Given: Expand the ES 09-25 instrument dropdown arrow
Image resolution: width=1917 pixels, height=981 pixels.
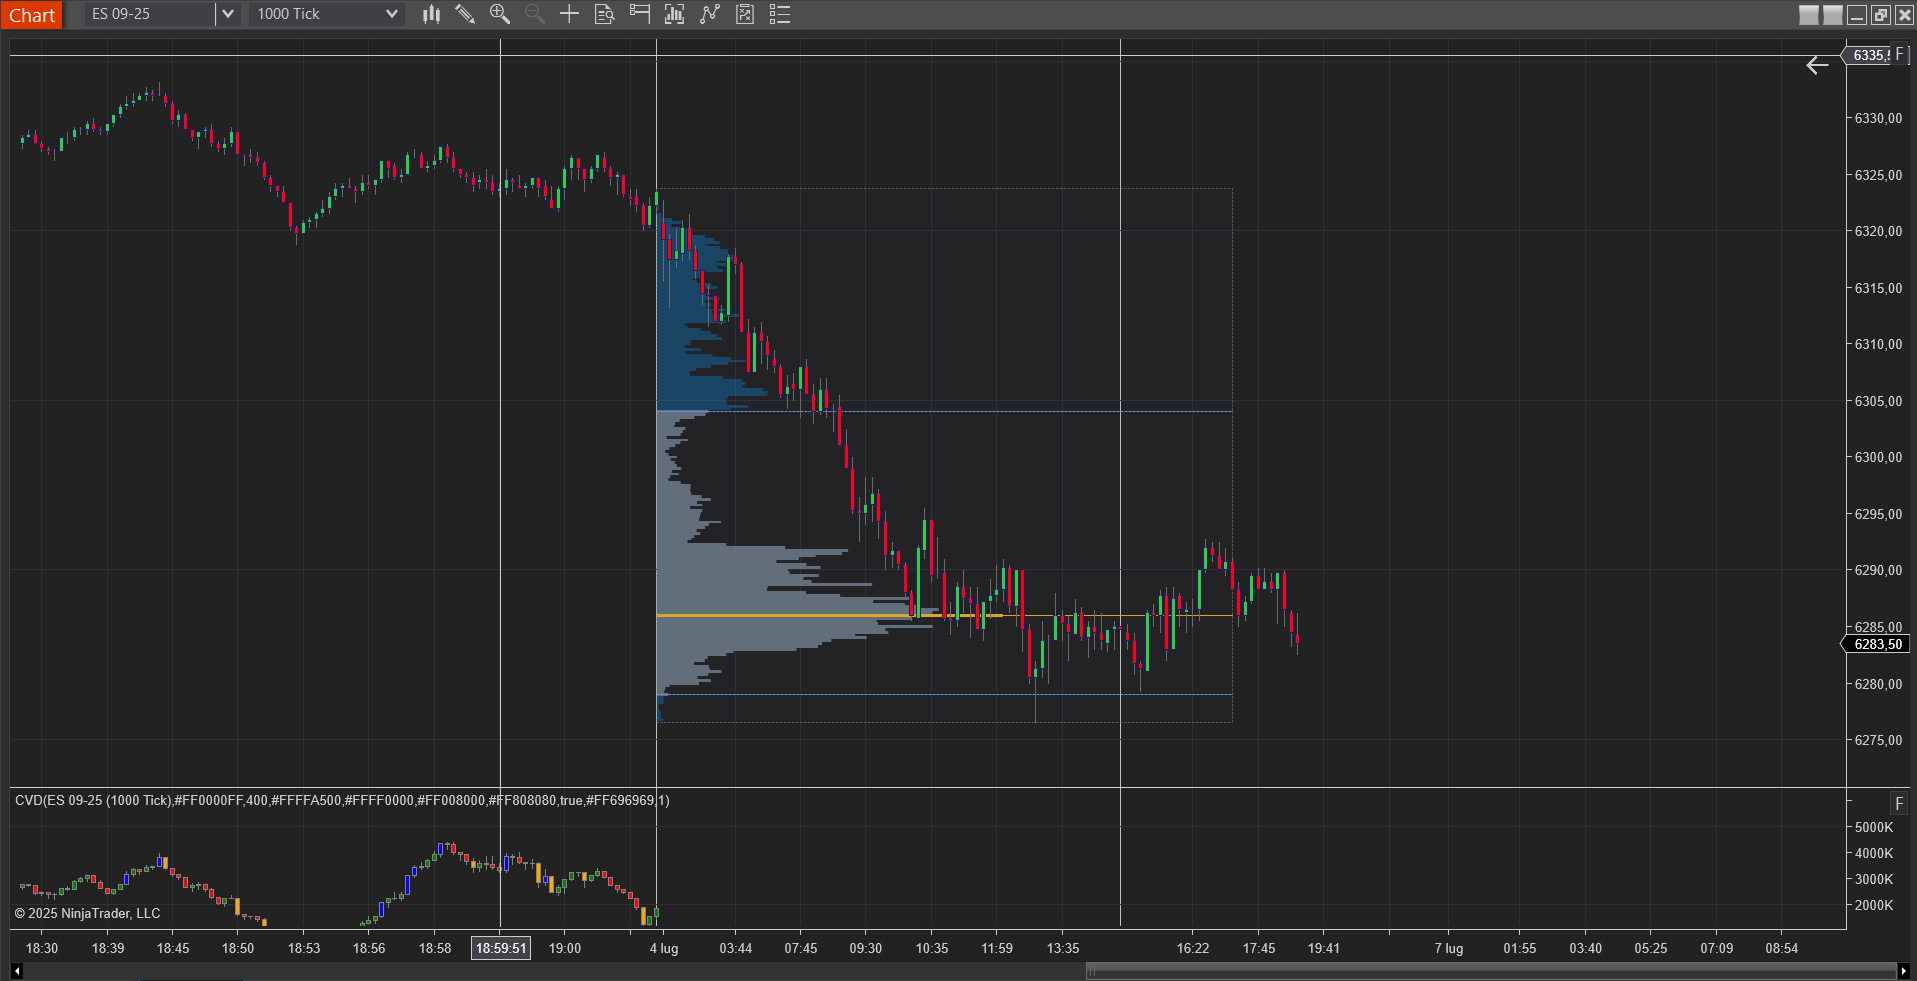Looking at the screenshot, I should point(228,14).
